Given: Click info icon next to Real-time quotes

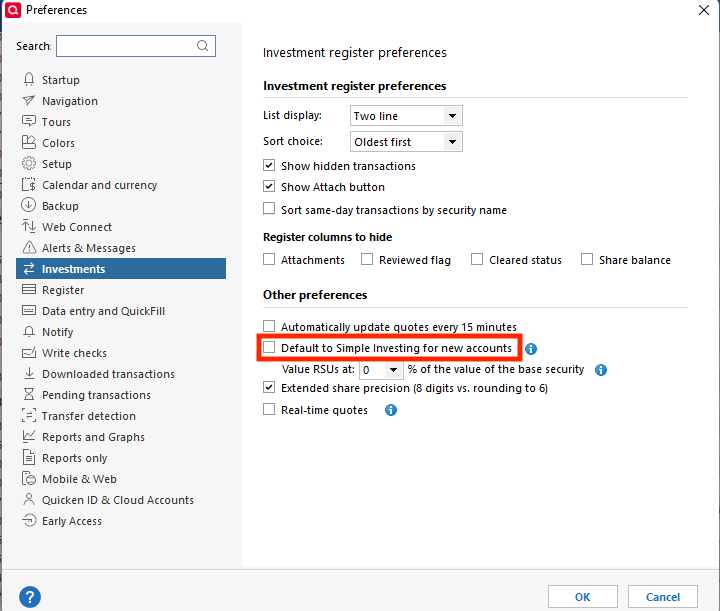Looking at the screenshot, I should click(391, 410).
